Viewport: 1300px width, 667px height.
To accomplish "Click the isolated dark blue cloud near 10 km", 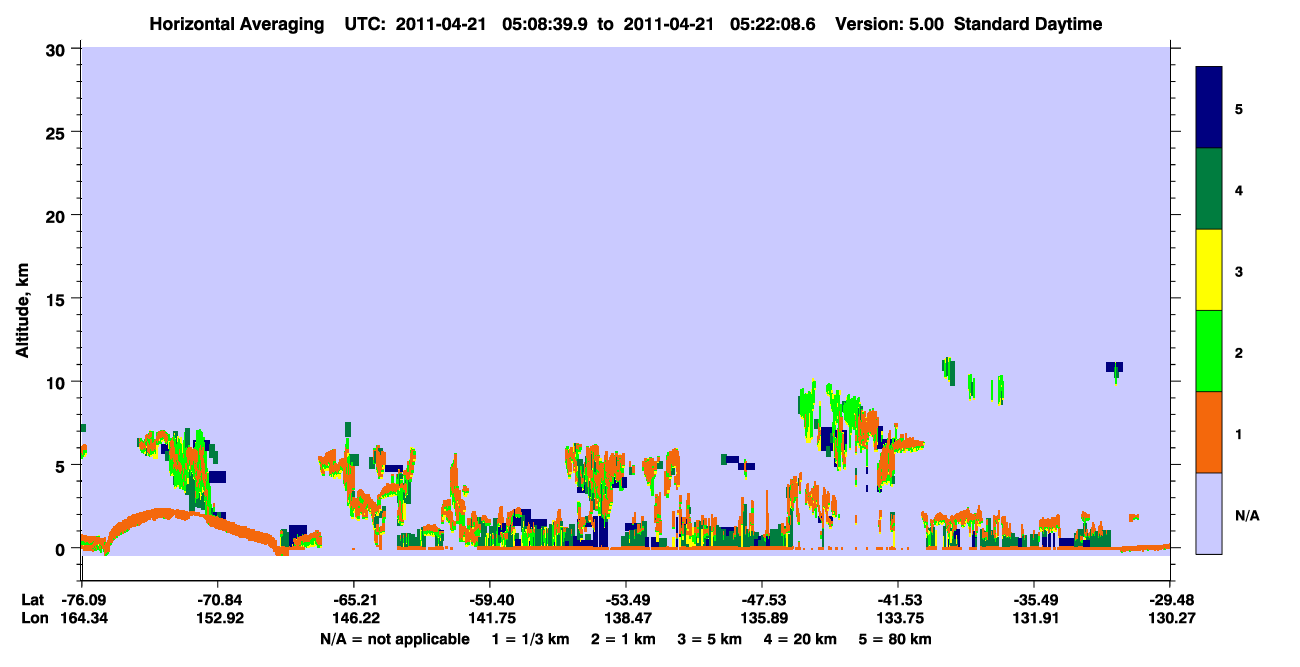I will 1114,367.
